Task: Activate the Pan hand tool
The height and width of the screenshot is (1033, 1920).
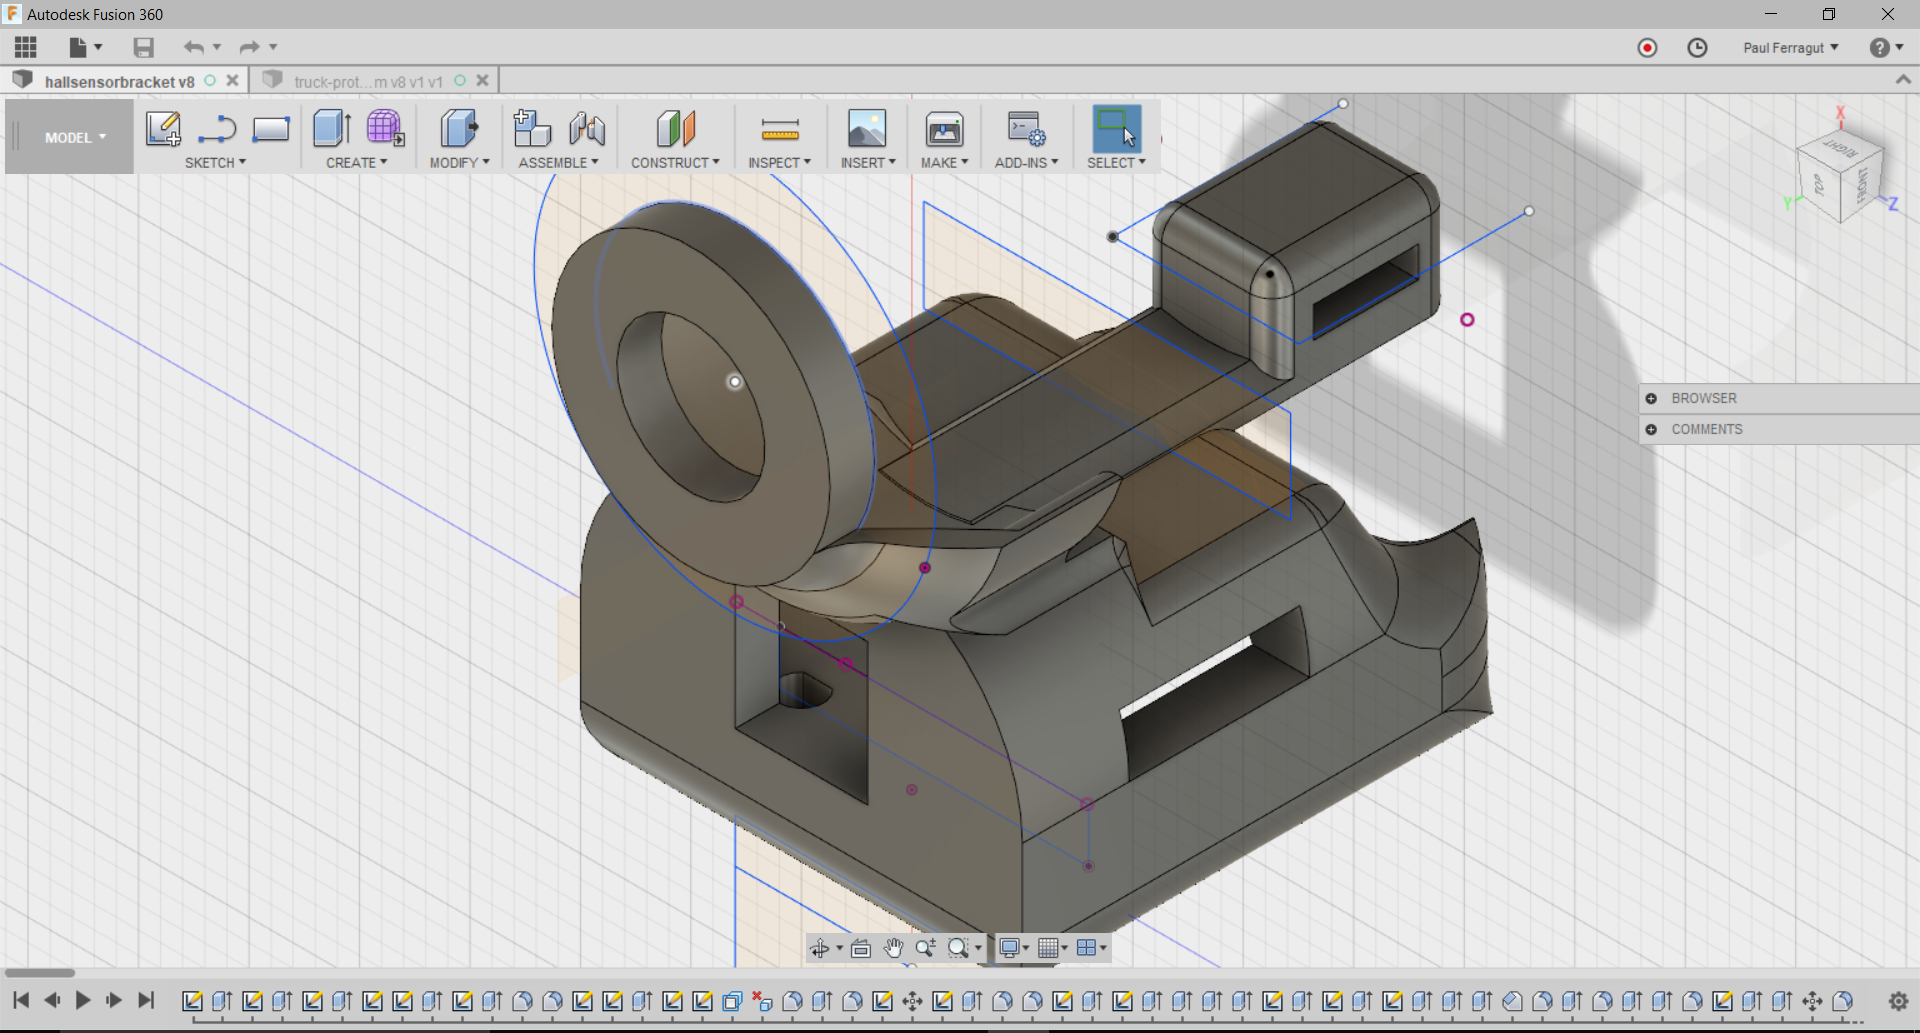Action: [x=893, y=948]
